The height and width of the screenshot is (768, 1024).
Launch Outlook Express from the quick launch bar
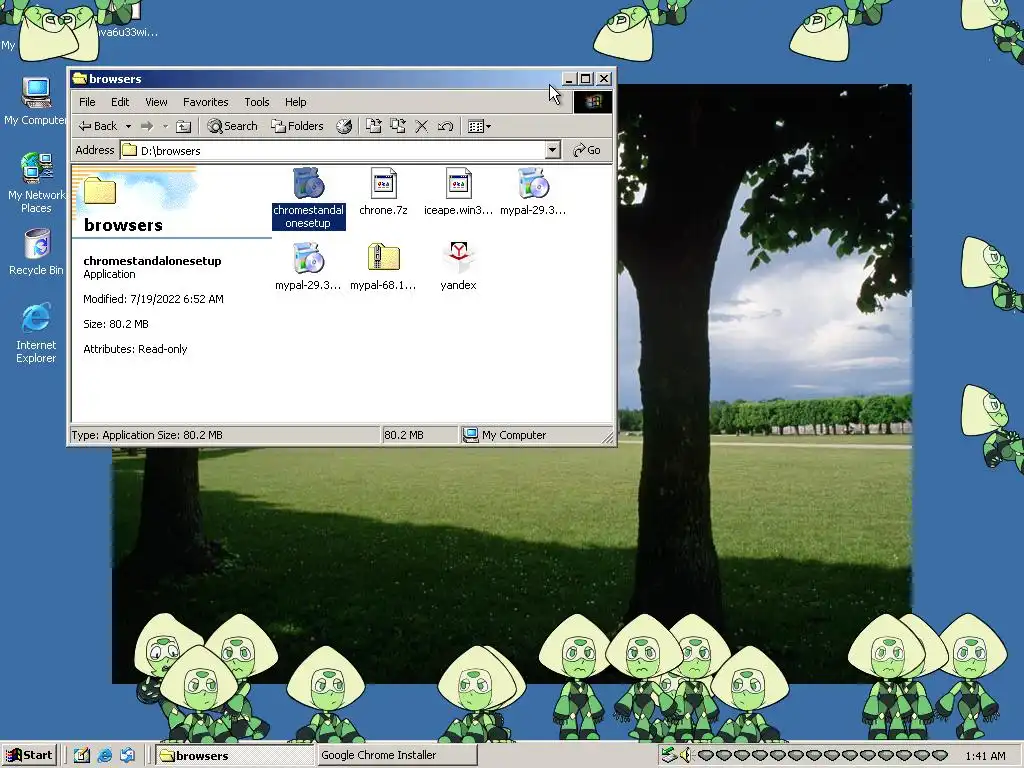(127, 756)
